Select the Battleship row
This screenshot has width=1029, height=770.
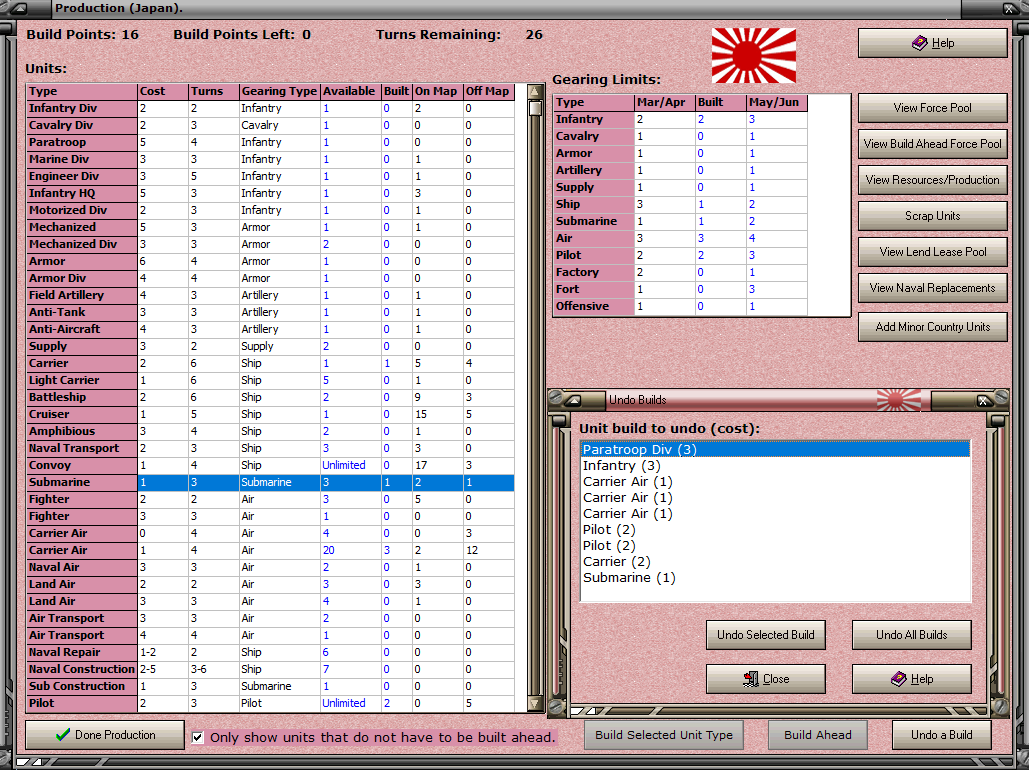[270, 398]
